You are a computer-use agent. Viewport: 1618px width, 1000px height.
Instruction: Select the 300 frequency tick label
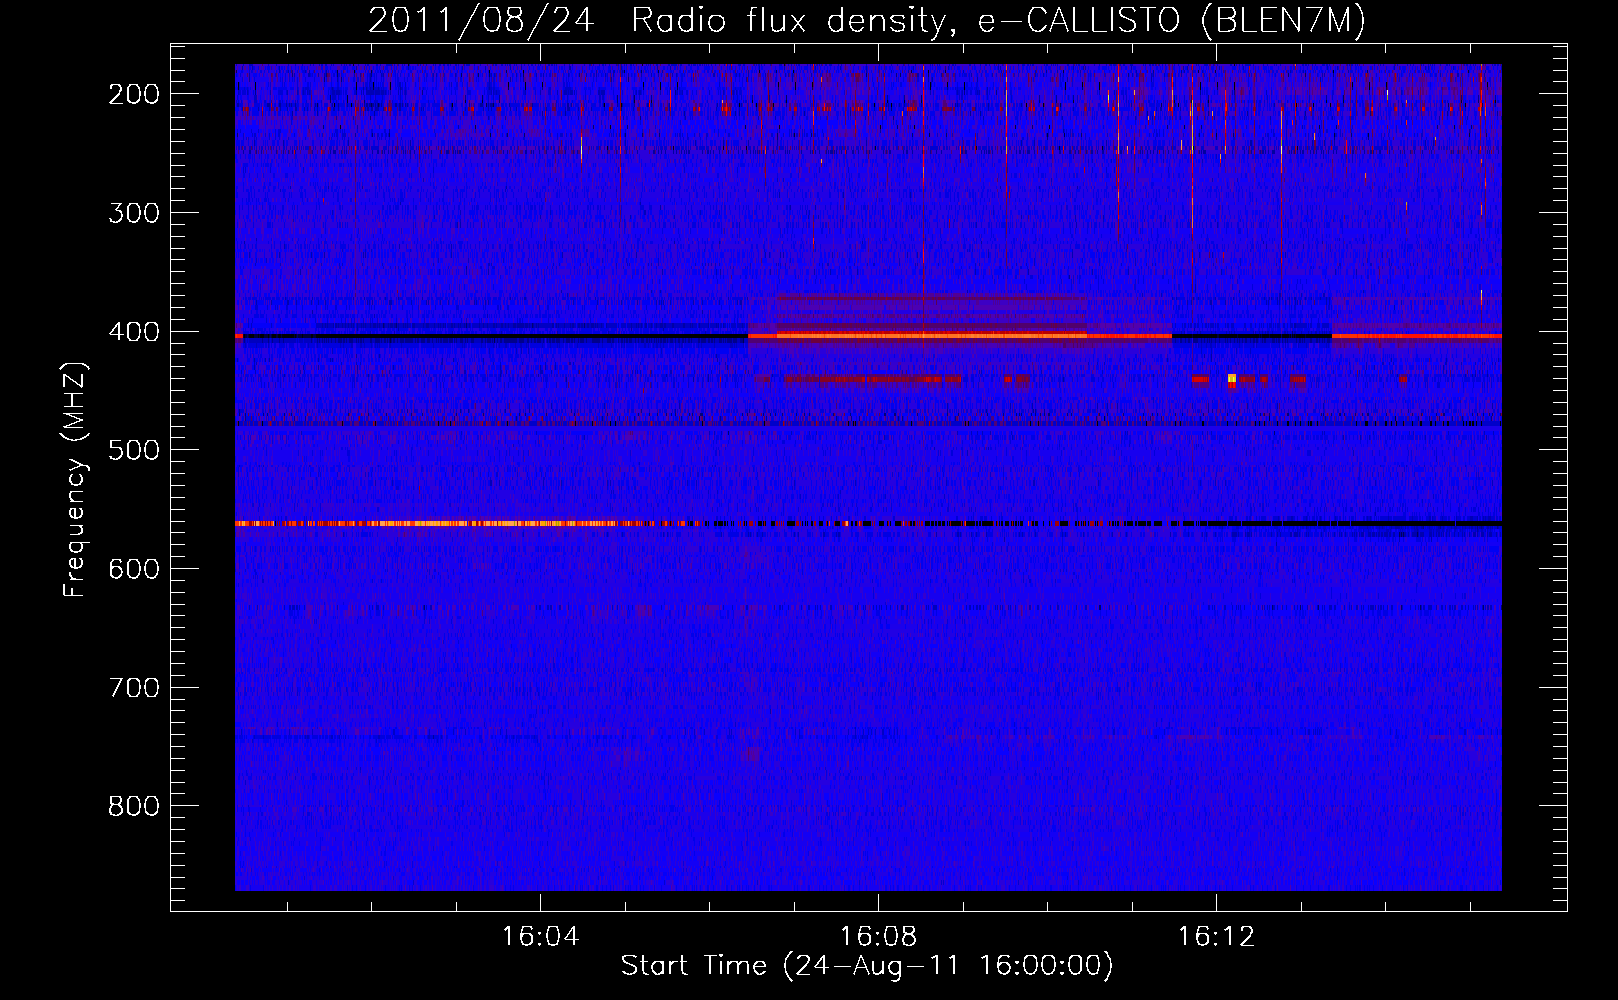(x=134, y=213)
